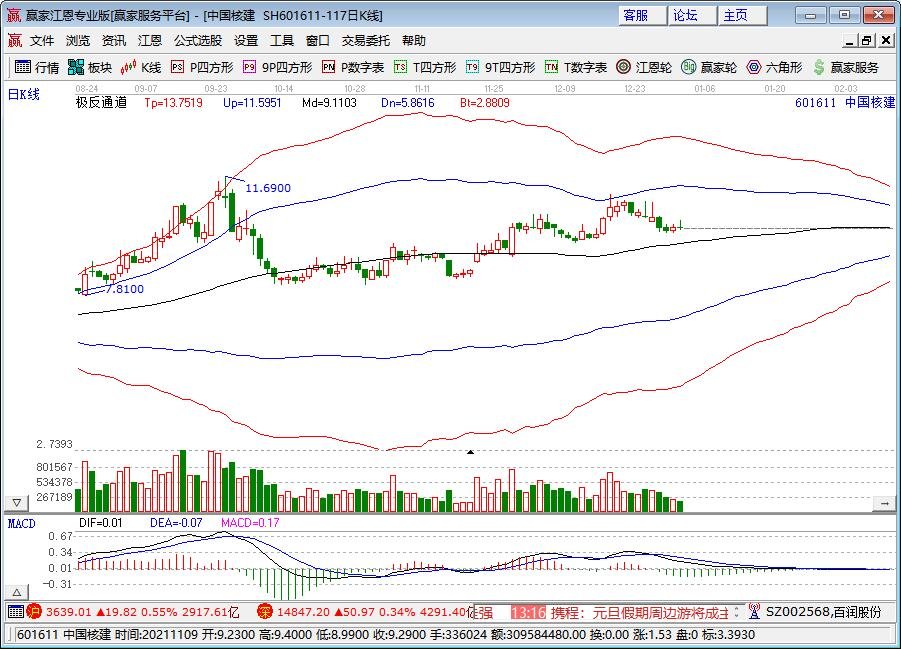Viewport: 901px width, 649px height.
Task: Click the DEA=-0.07 value
Action: (x=176, y=523)
